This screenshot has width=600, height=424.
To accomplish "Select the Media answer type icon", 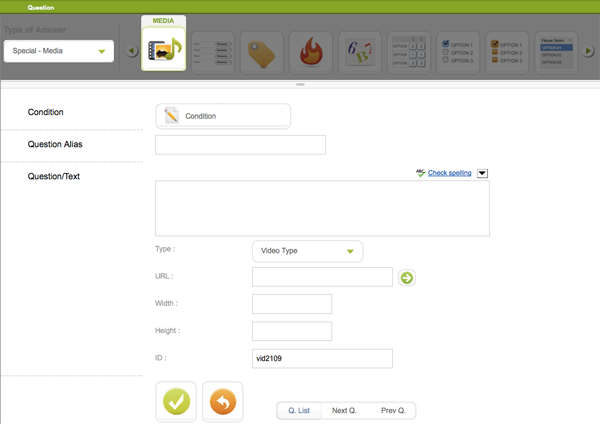I will [163, 48].
